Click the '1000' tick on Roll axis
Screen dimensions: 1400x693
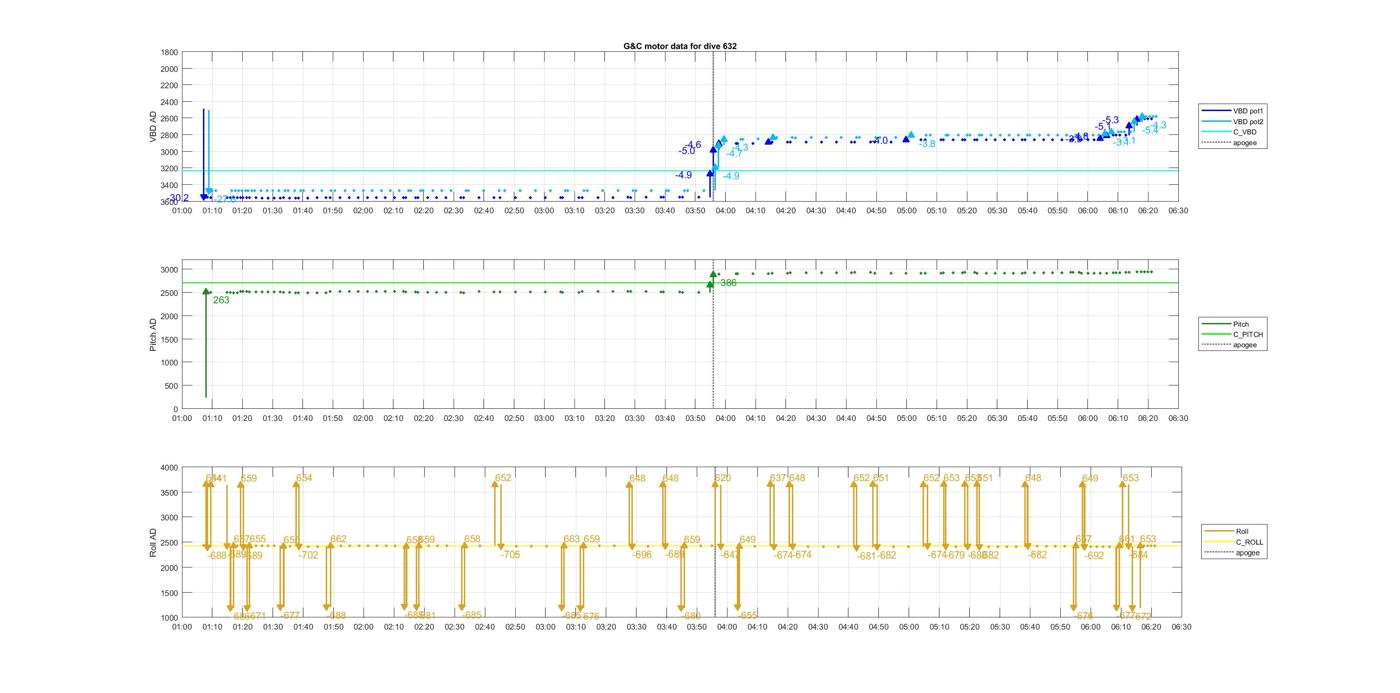pyautogui.click(x=170, y=618)
